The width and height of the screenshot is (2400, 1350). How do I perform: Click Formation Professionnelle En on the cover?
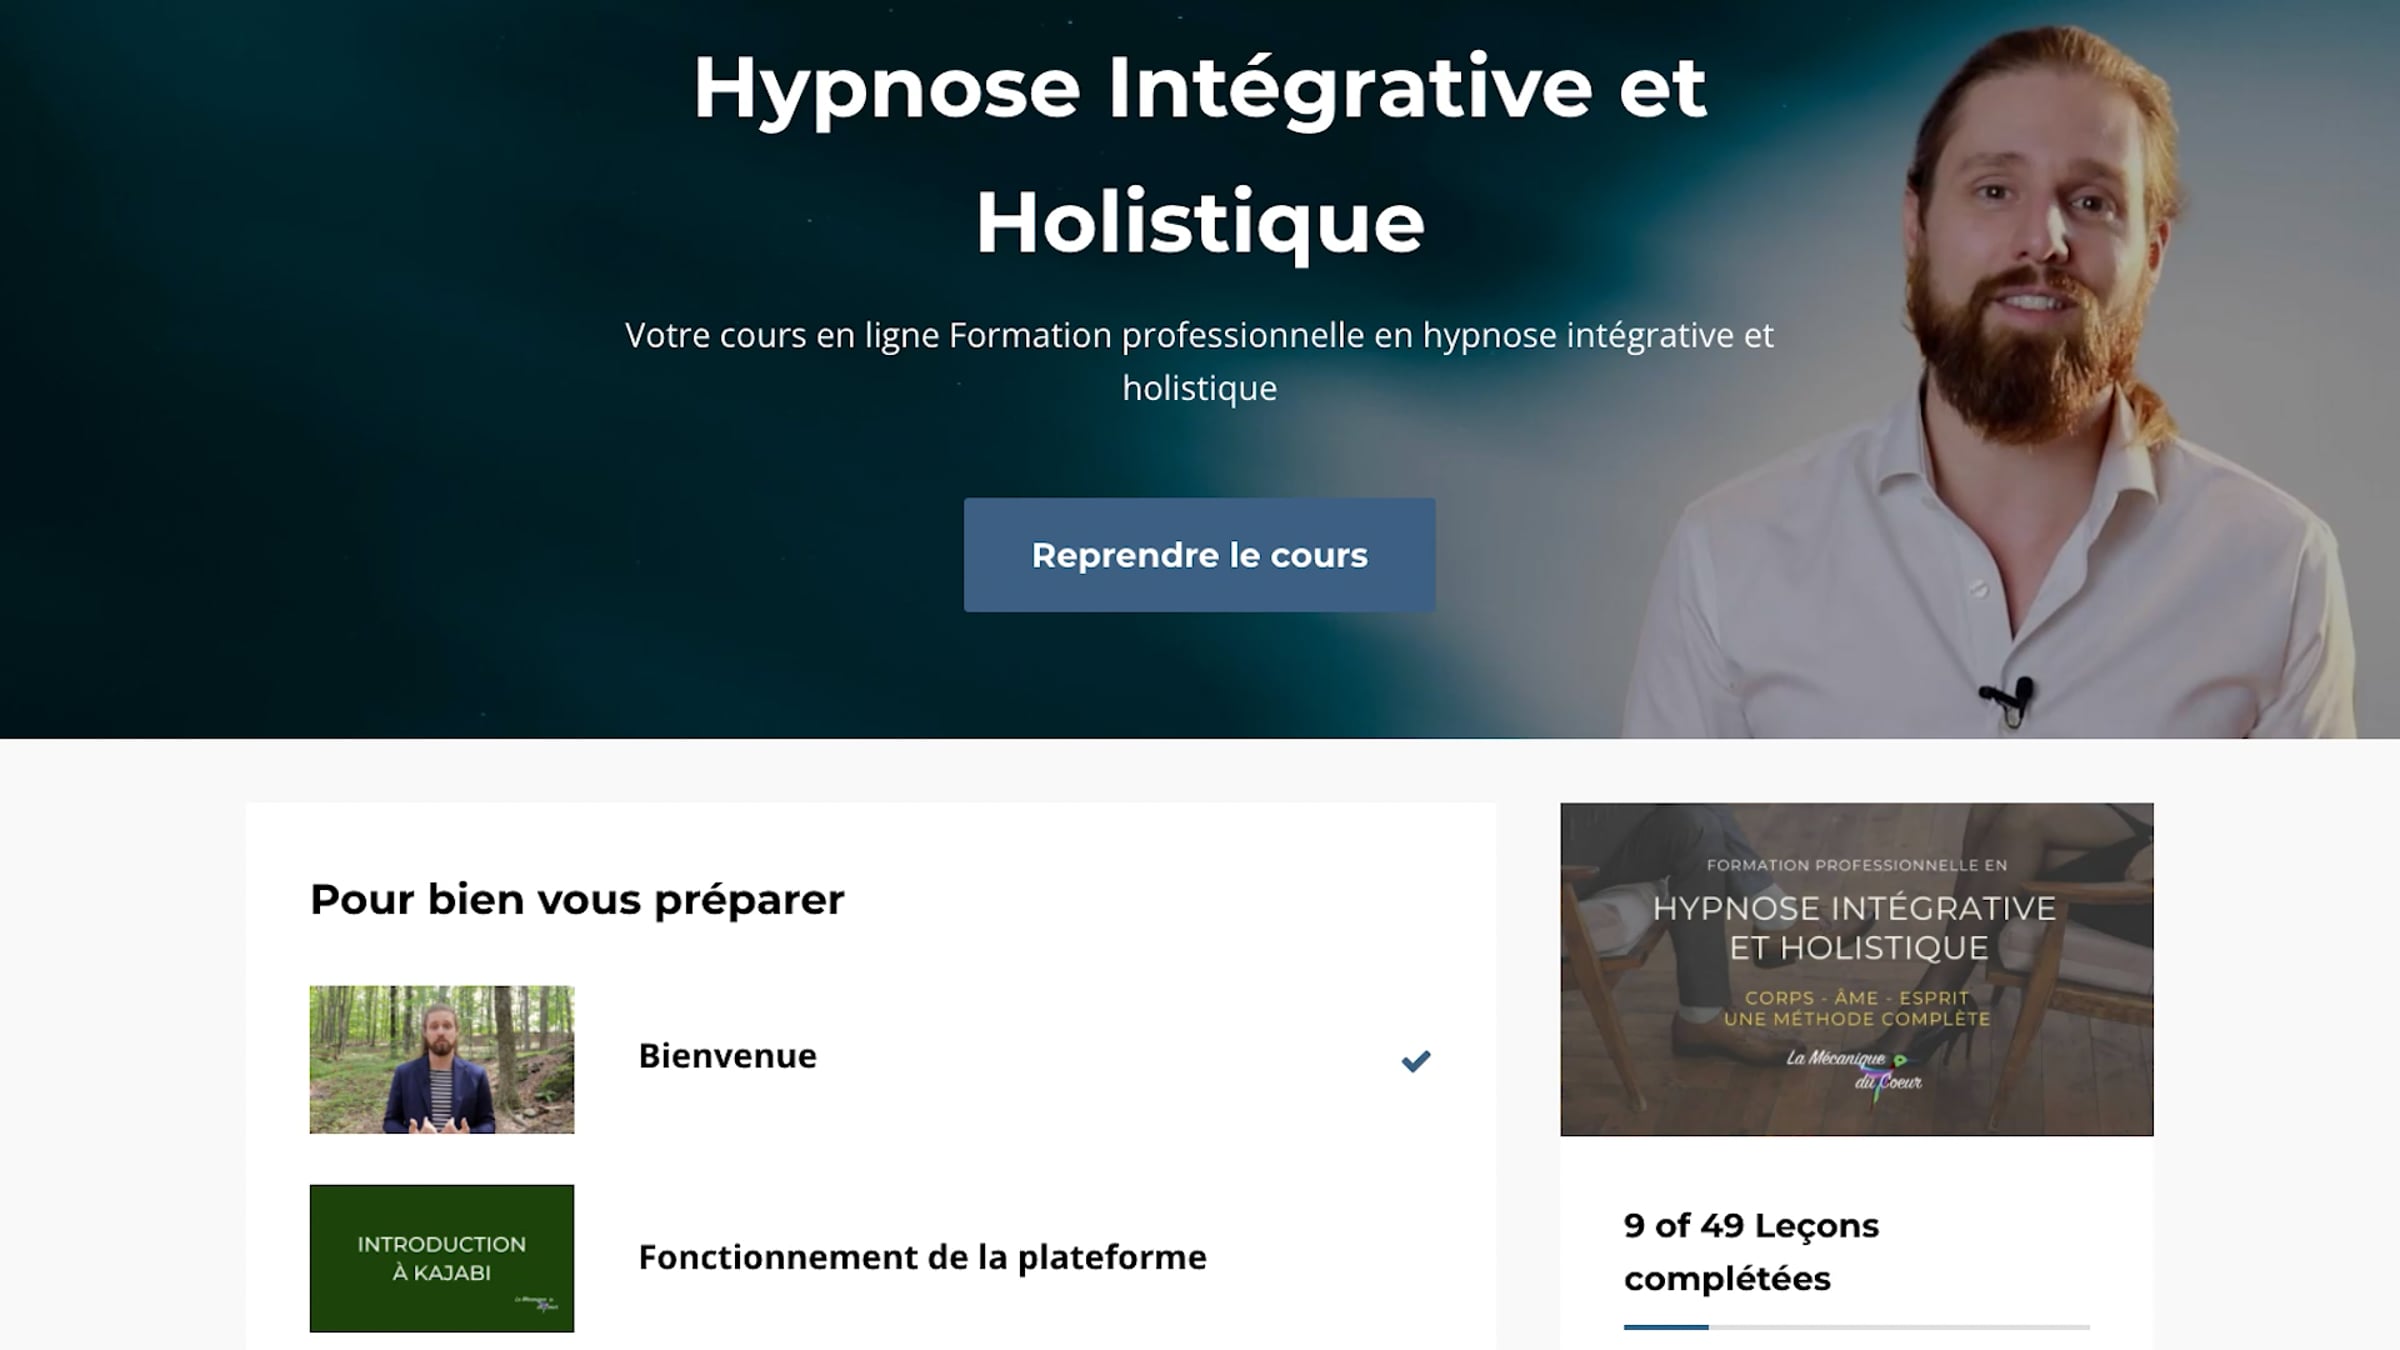click(1856, 865)
